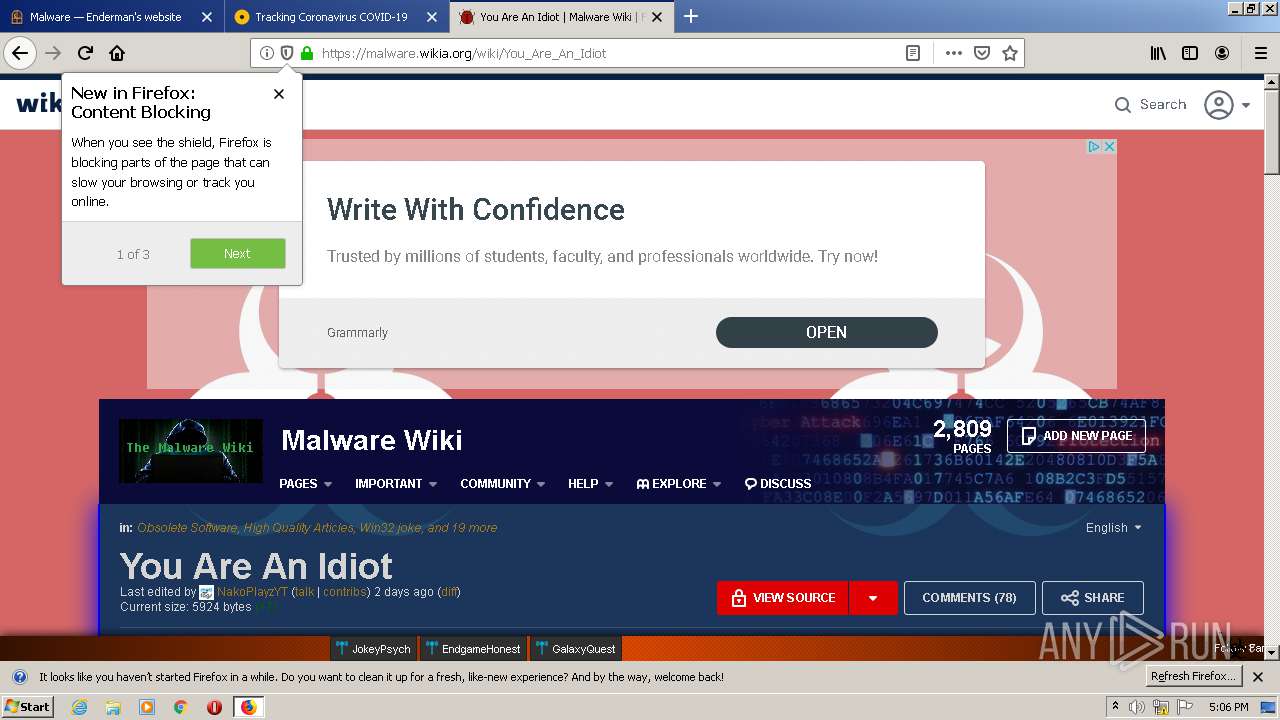Switch to Tracking Coronavirus COVID-19 tab
This screenshot has height=720, width=1280.
pos(336,16)
